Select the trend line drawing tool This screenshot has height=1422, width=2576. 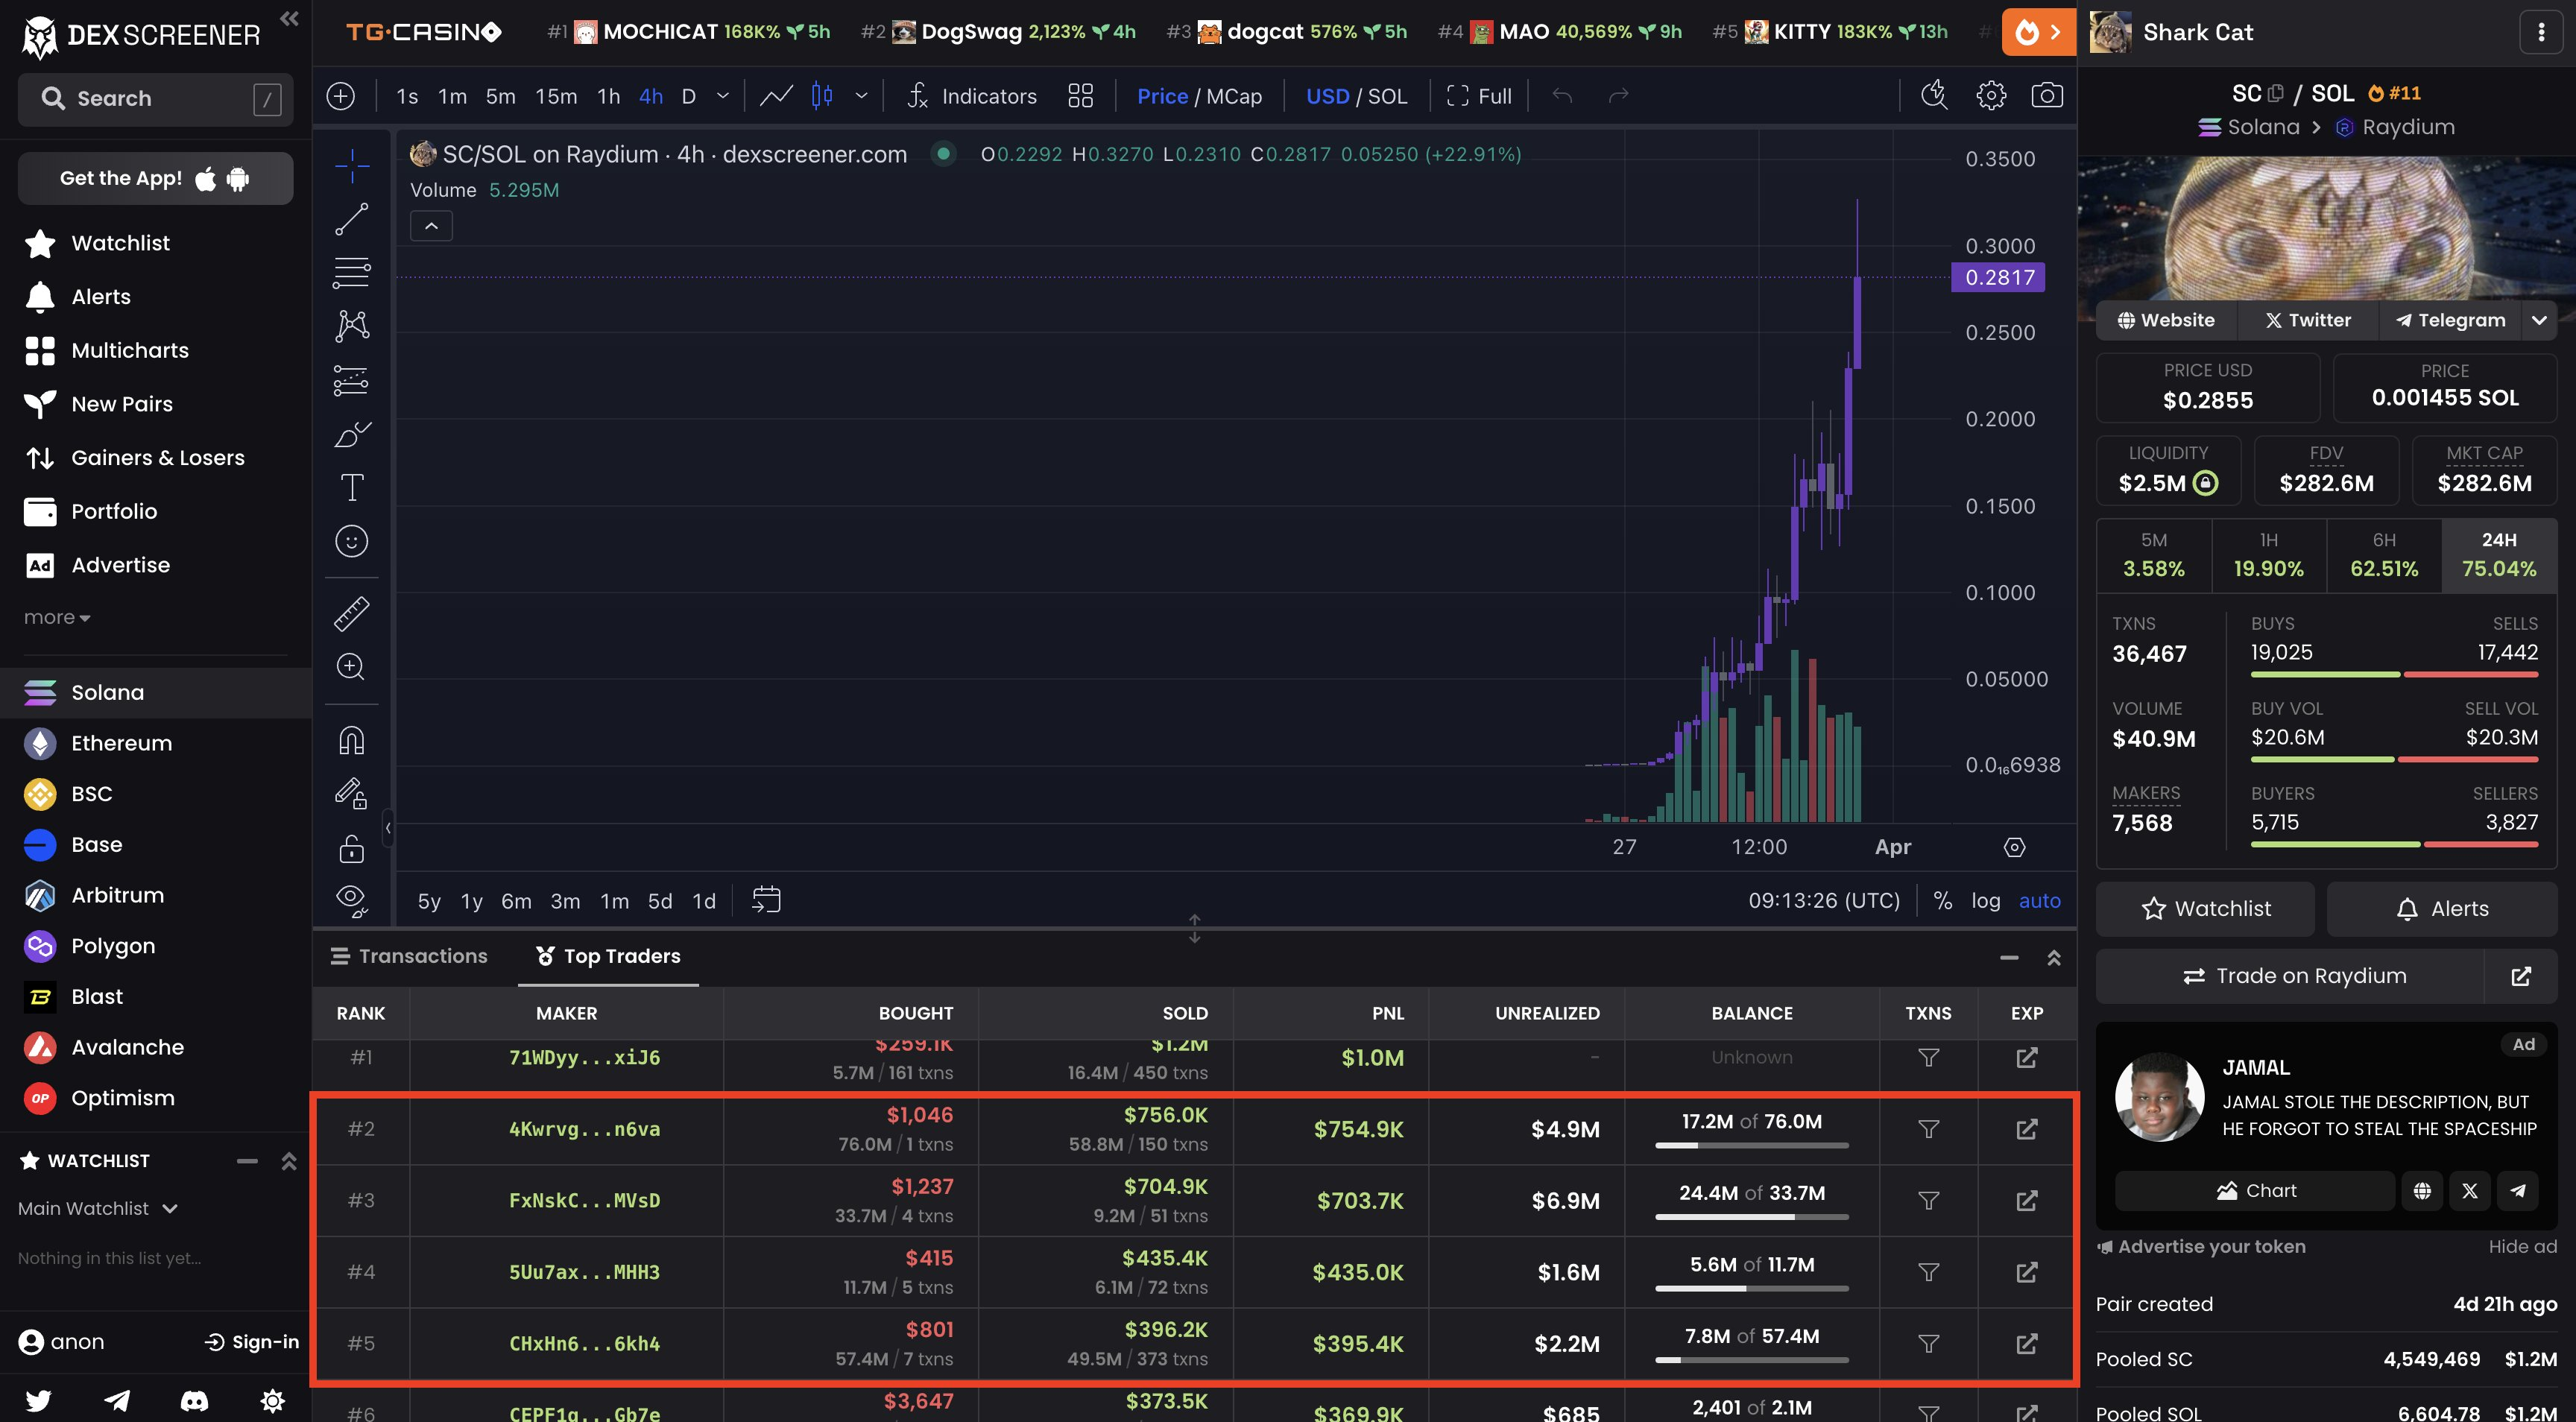(x=351, y=219)
